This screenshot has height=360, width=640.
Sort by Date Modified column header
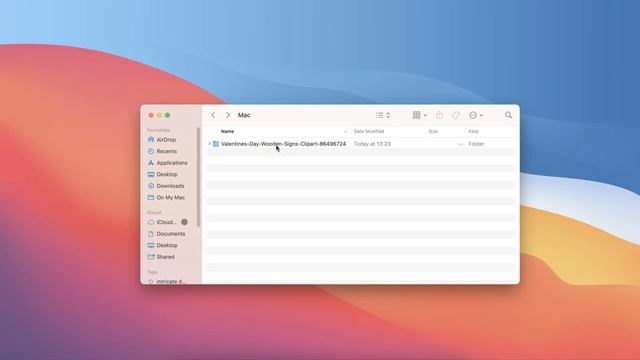(x=369, y=131)
